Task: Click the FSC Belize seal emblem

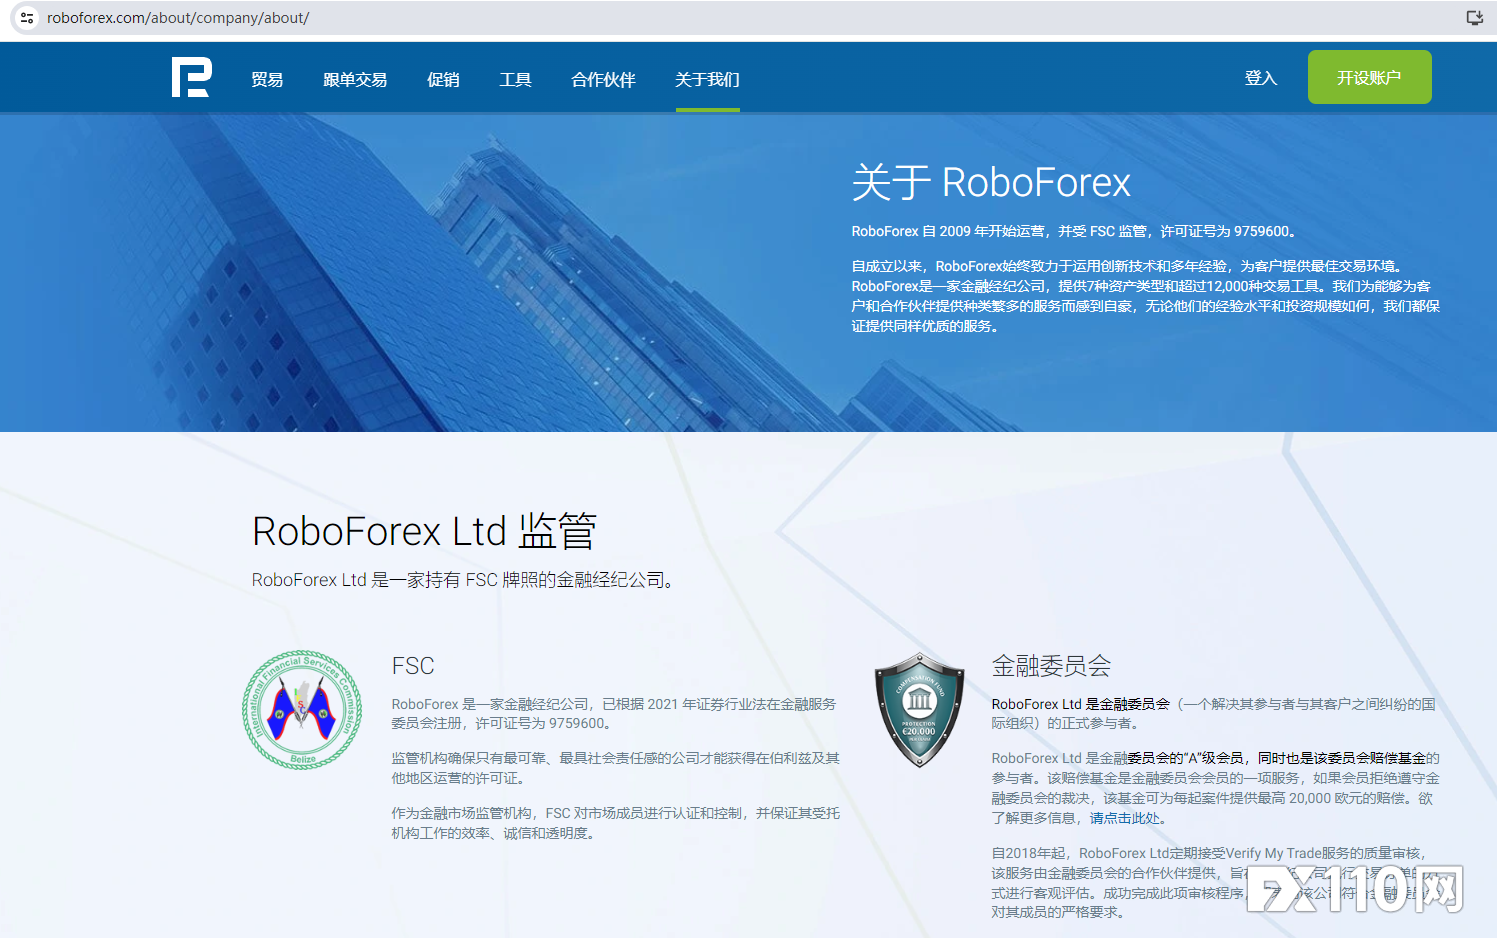Action: tap(302, 709)
